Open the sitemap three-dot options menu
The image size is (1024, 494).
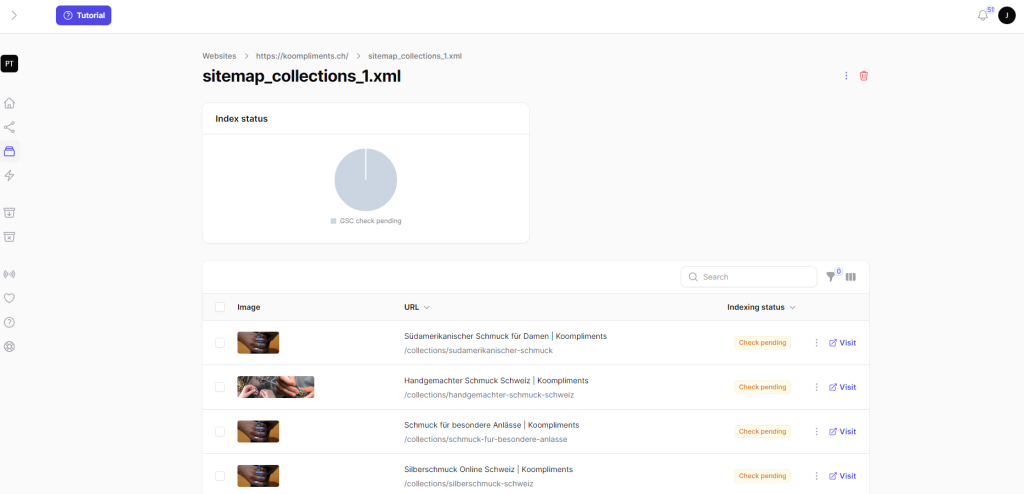click(x=846, y=76)
